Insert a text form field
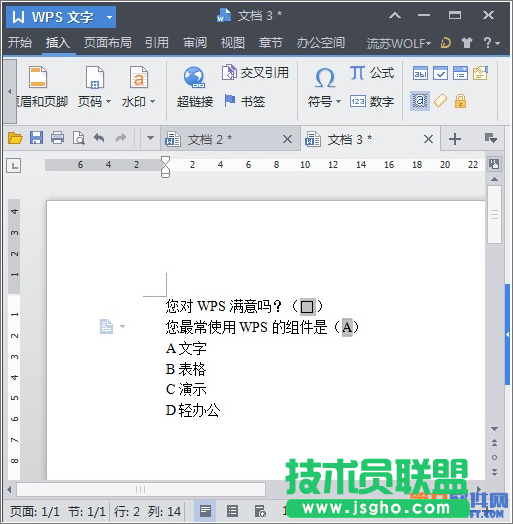This screenshot has height=524, width=513. click(x=420, y=73)
